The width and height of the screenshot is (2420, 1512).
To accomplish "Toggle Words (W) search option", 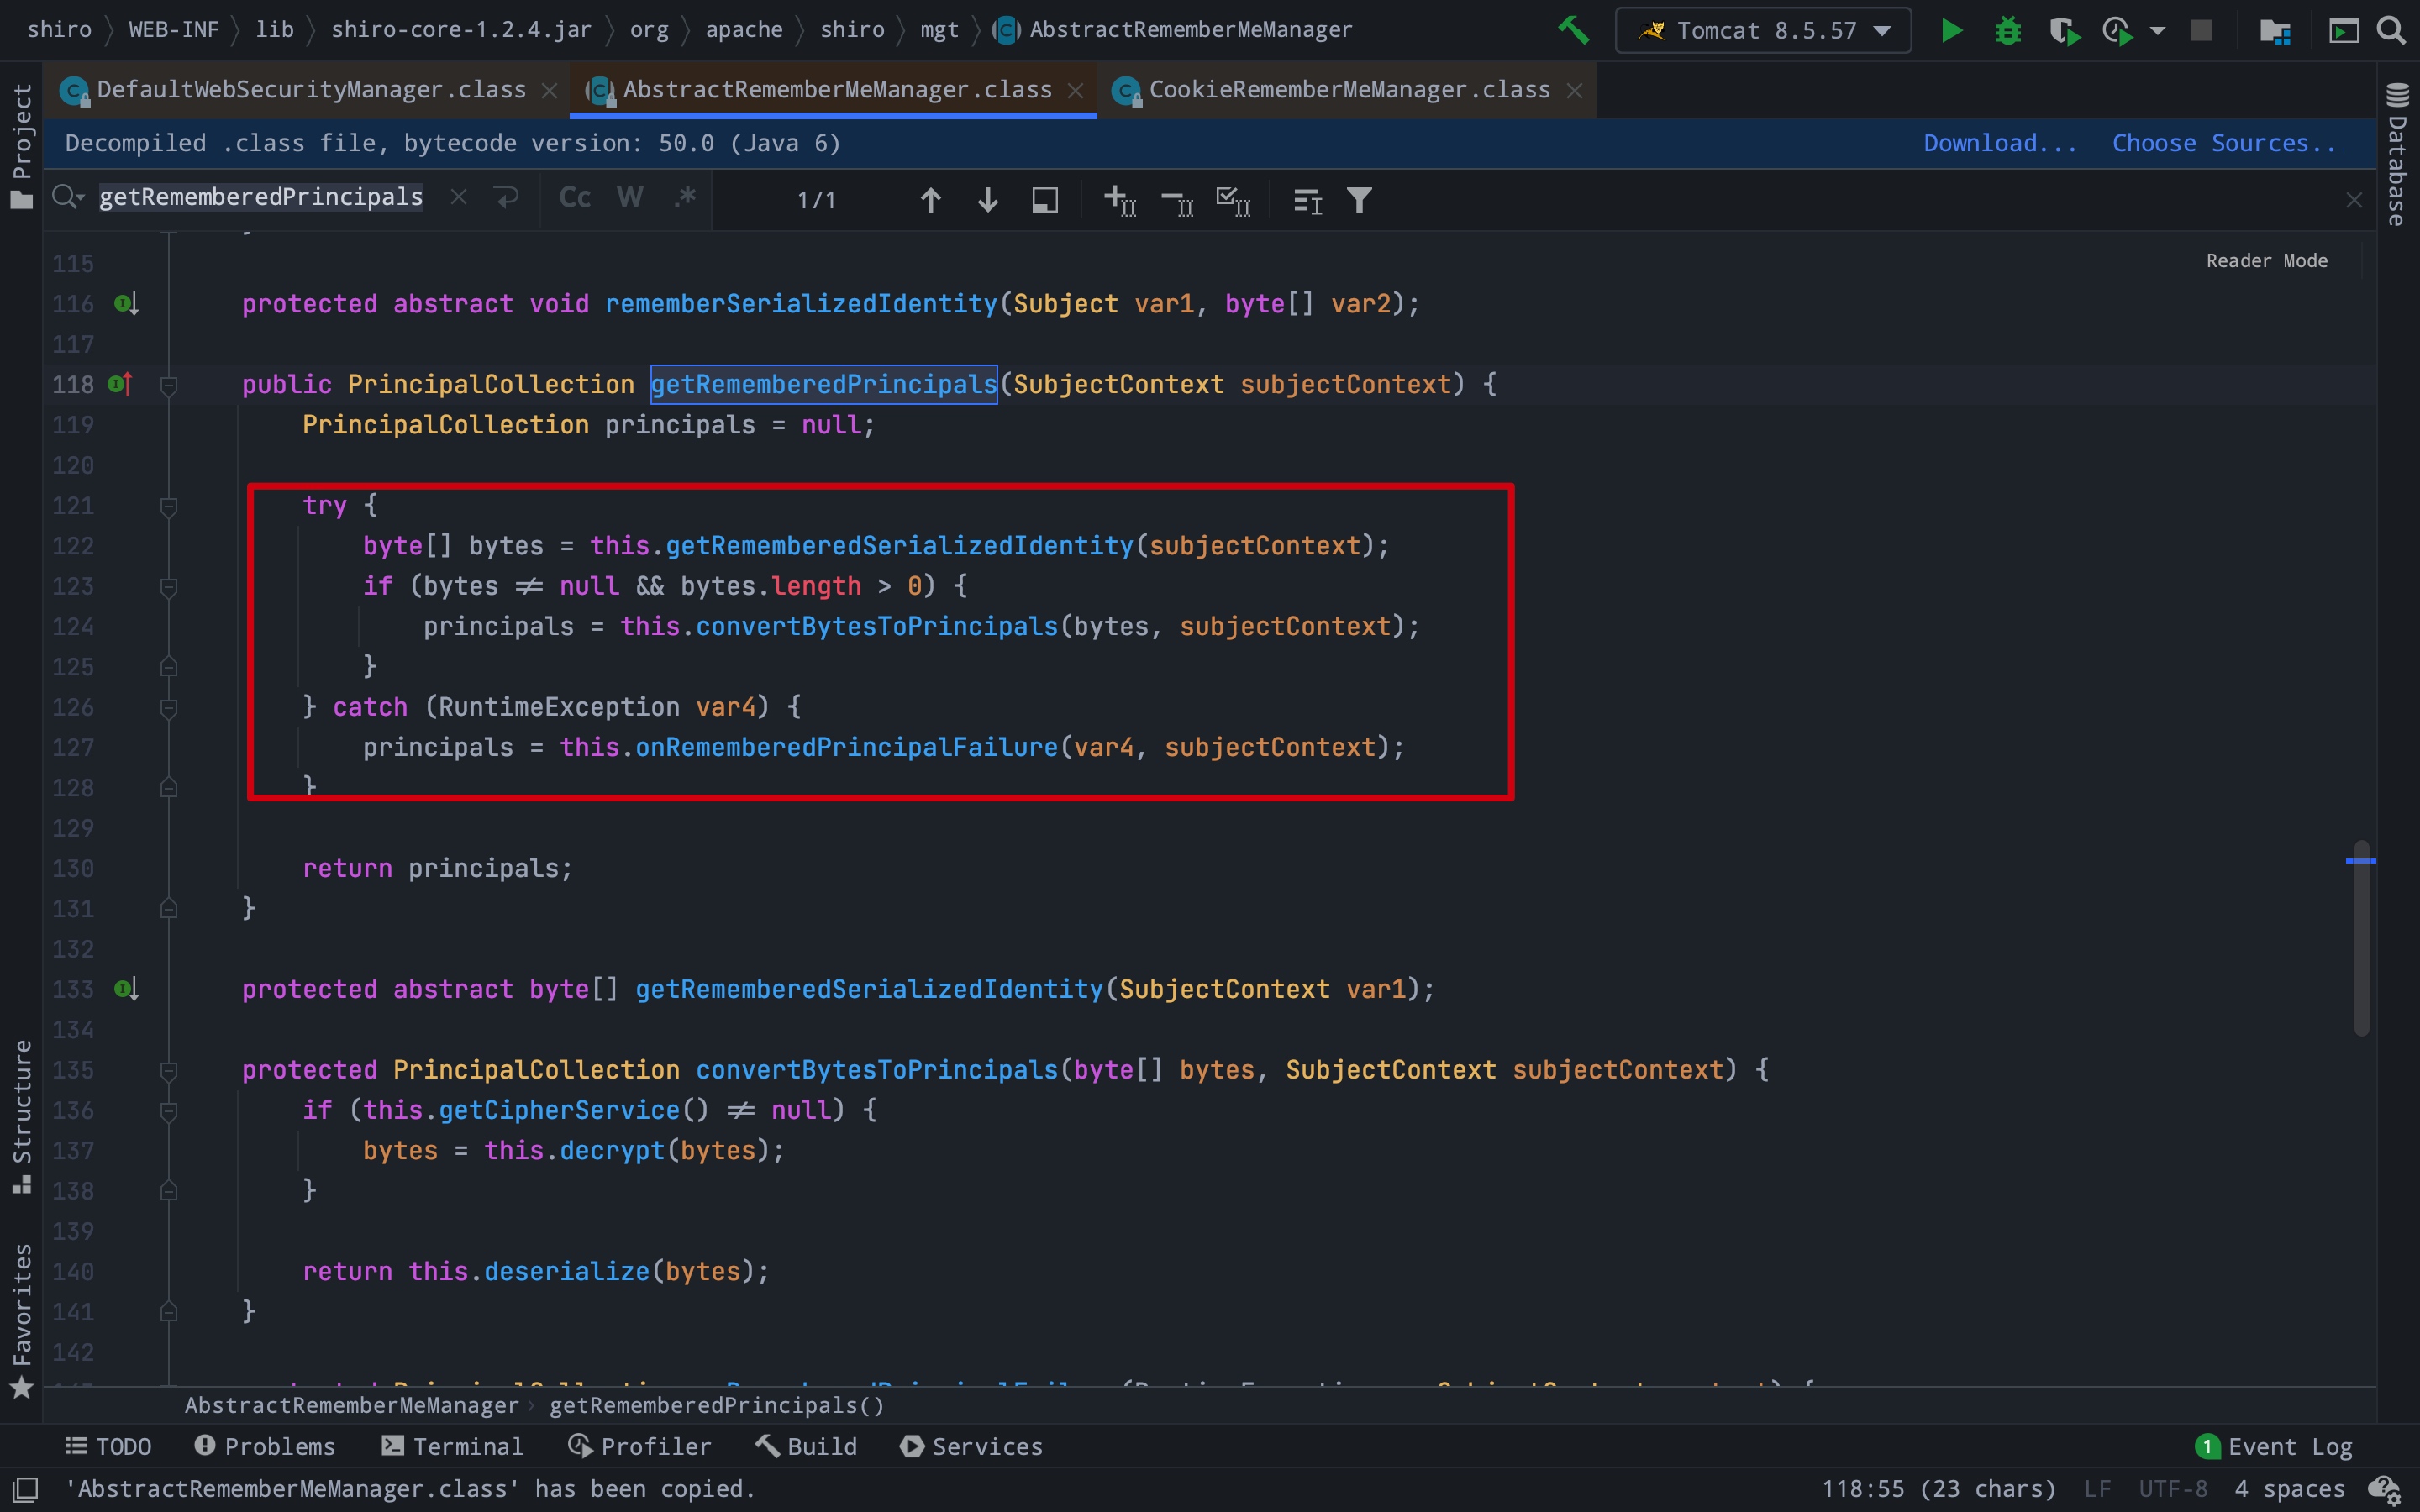I will pos(630,197).
